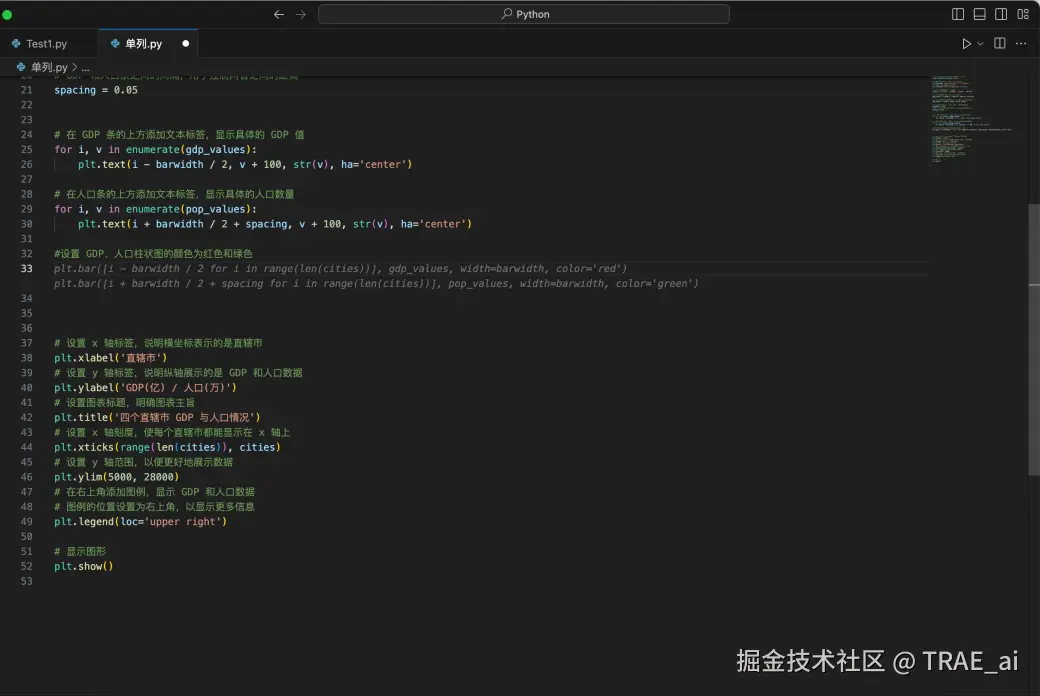Run the Python file with the play button

click(x=966, y=44)
